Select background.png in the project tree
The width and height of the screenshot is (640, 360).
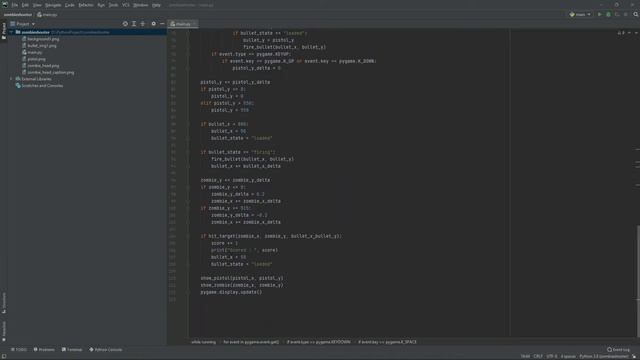click(x=43, y=39)
